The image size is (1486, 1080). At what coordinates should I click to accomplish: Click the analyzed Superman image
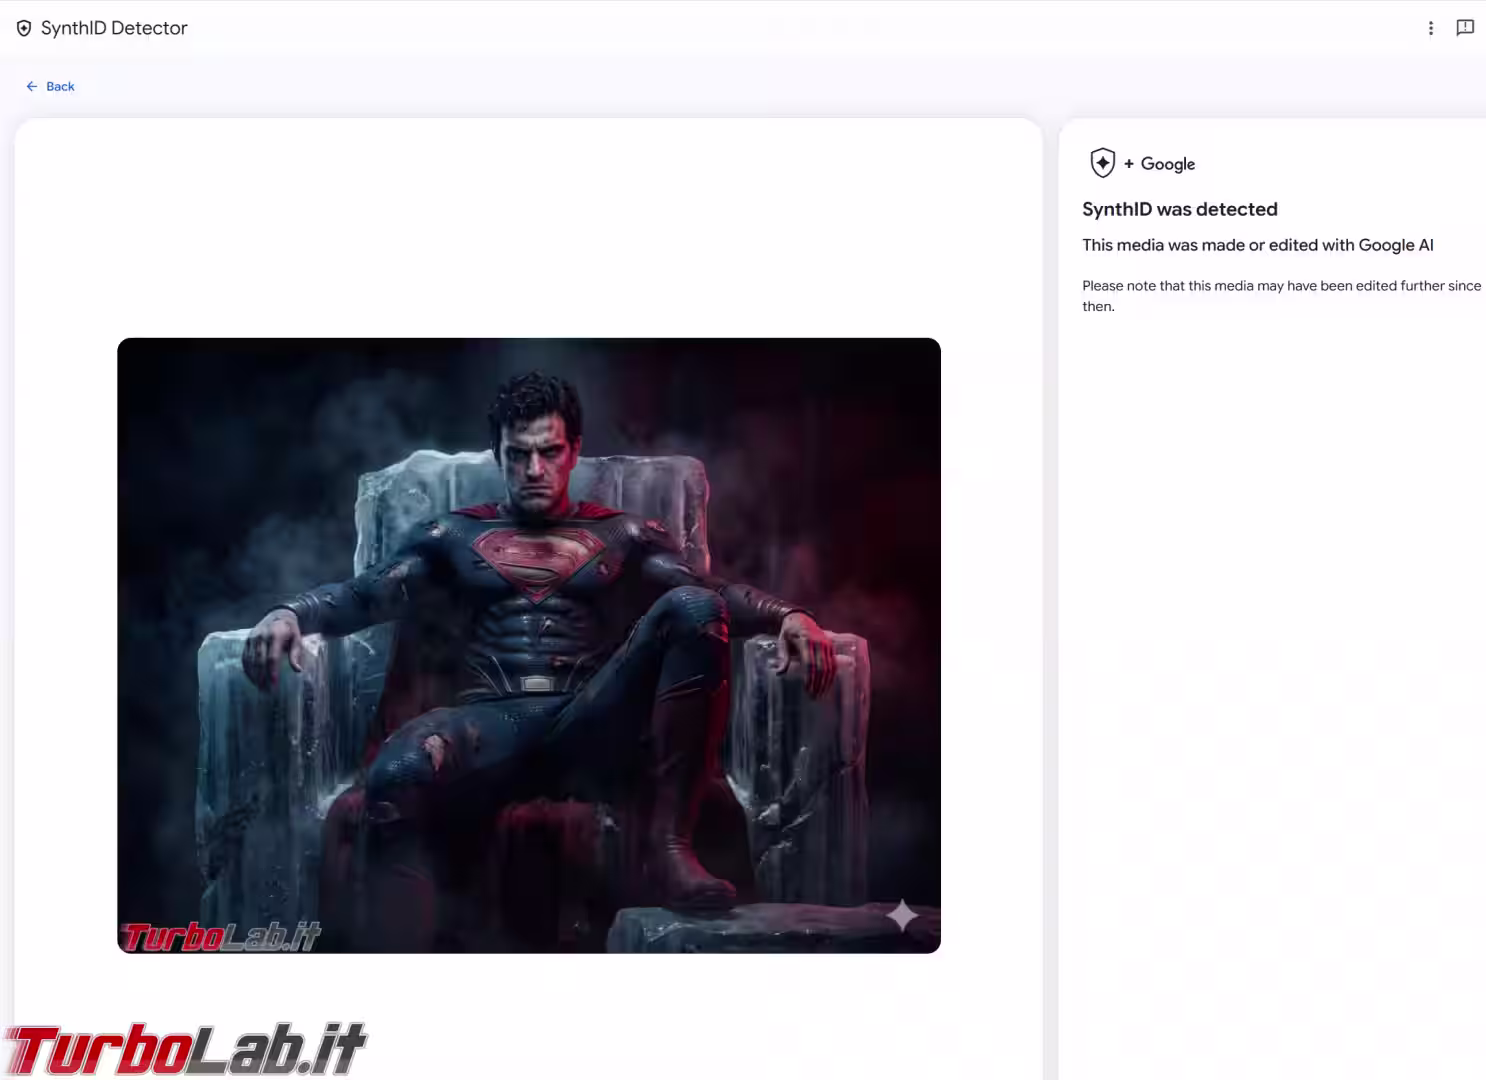pyautogui.click(x=529, y=645)
